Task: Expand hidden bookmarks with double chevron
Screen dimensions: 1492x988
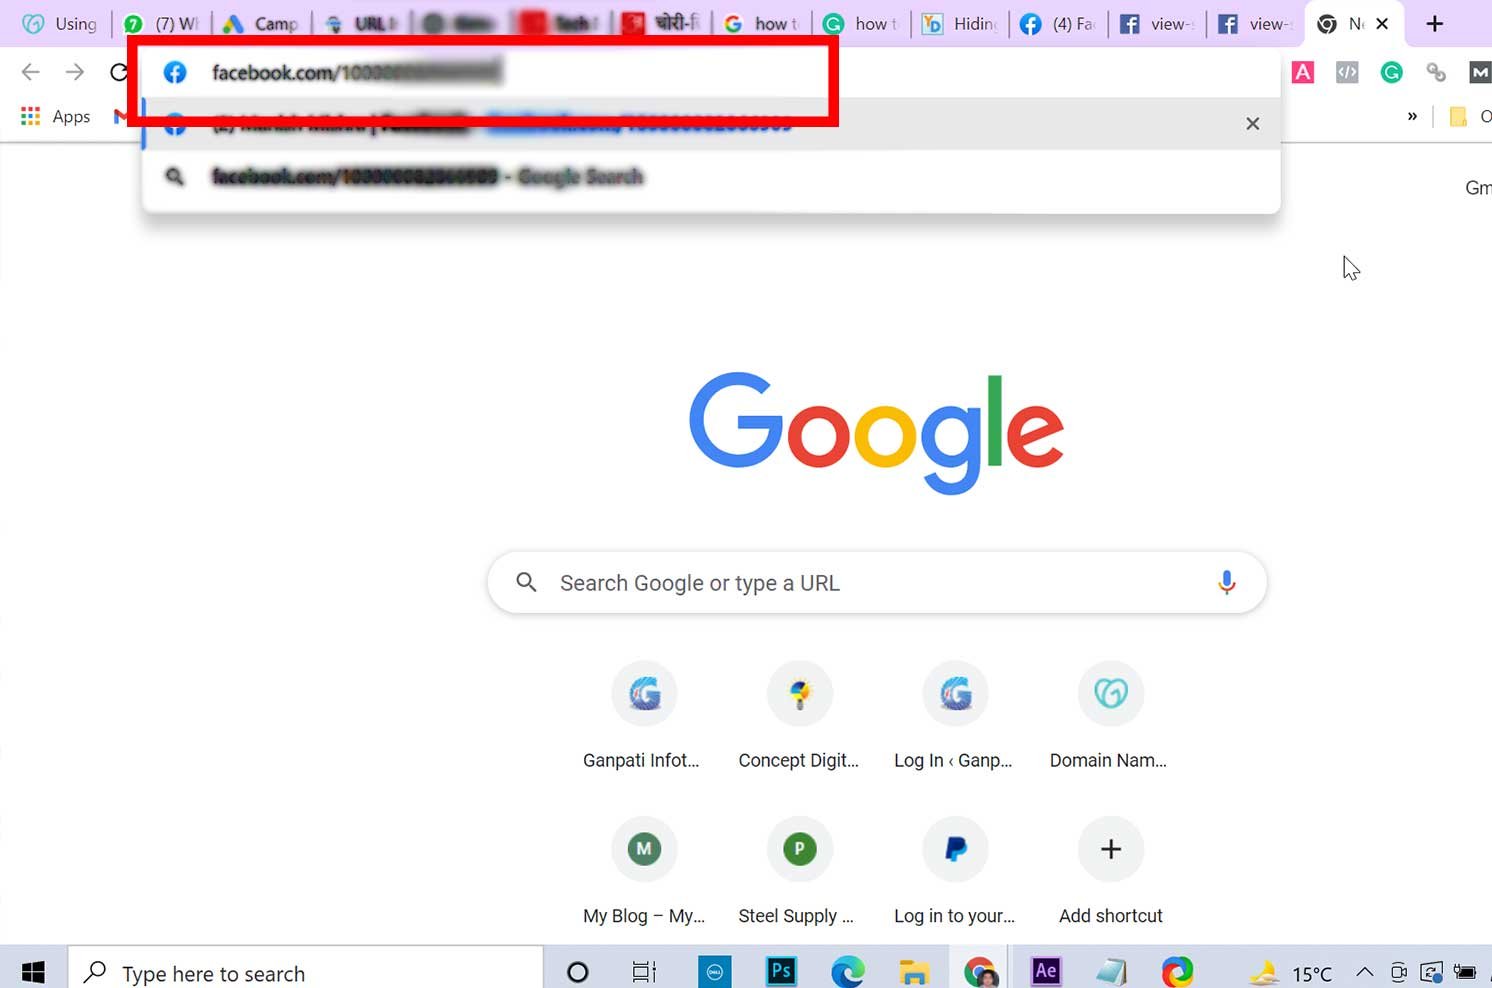Action: pyautogui.click(x=1412, y=117)
